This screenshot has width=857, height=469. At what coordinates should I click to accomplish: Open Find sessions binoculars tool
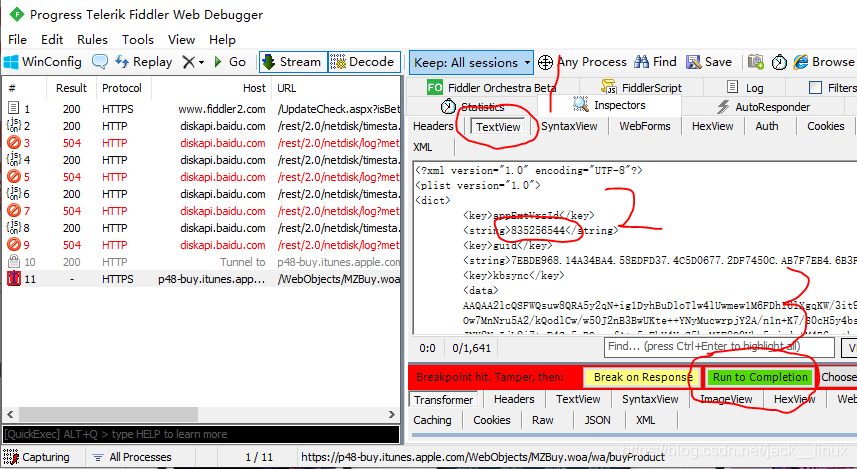point(655,62)
